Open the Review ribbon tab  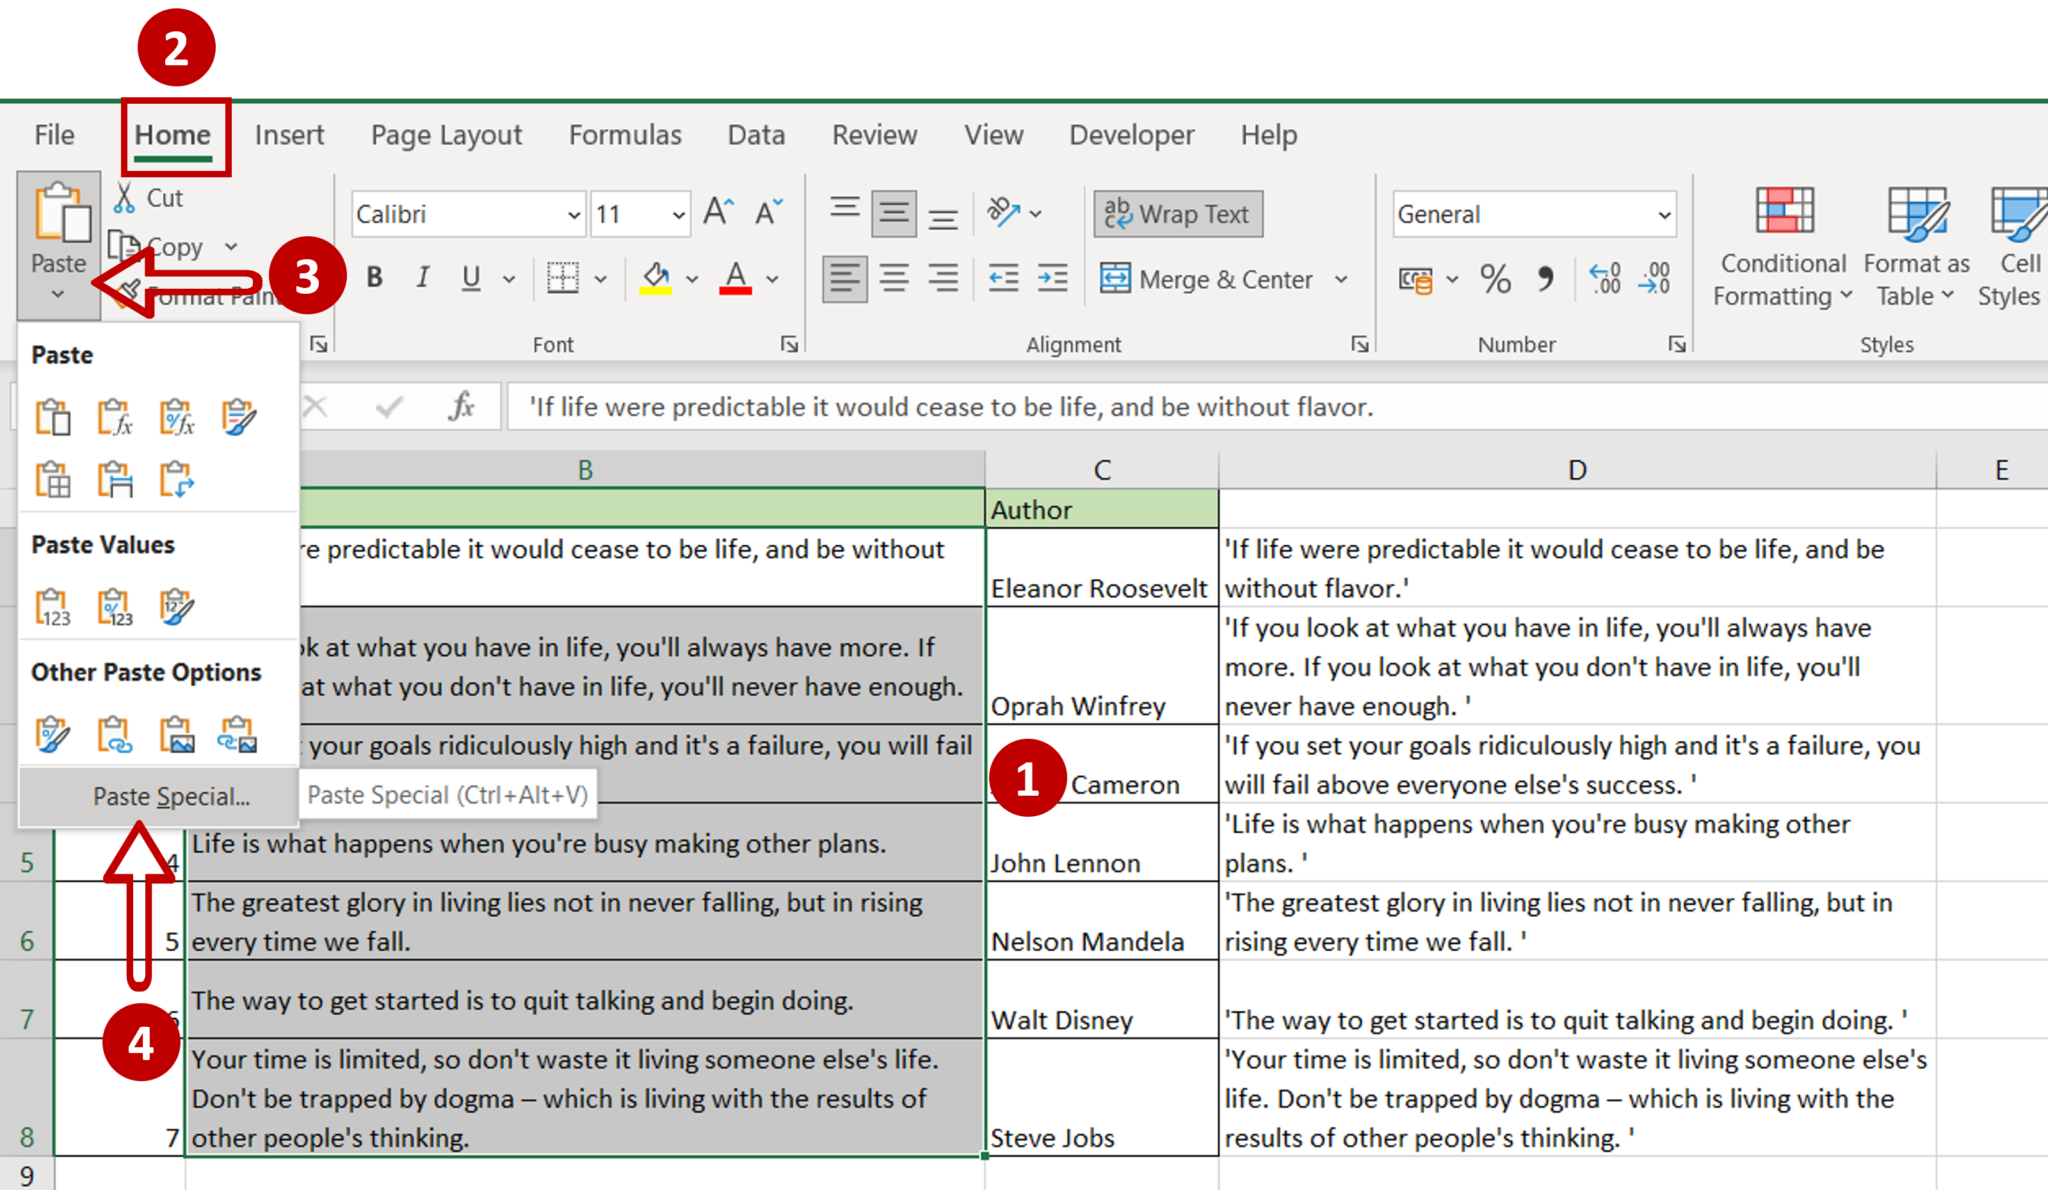pyautogui.click(x=874, y=135)
